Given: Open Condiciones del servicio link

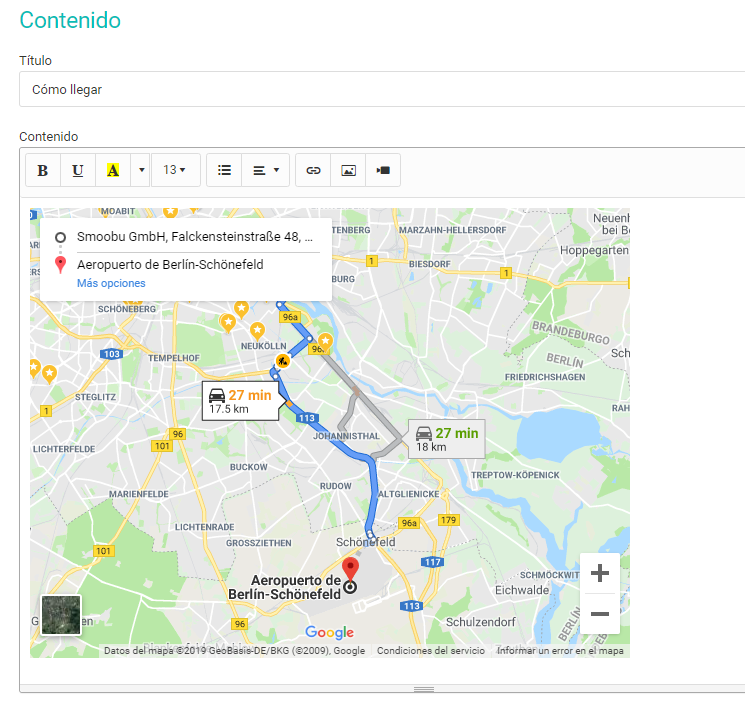Looking at the screenshot, I should (x=431, y=650).
